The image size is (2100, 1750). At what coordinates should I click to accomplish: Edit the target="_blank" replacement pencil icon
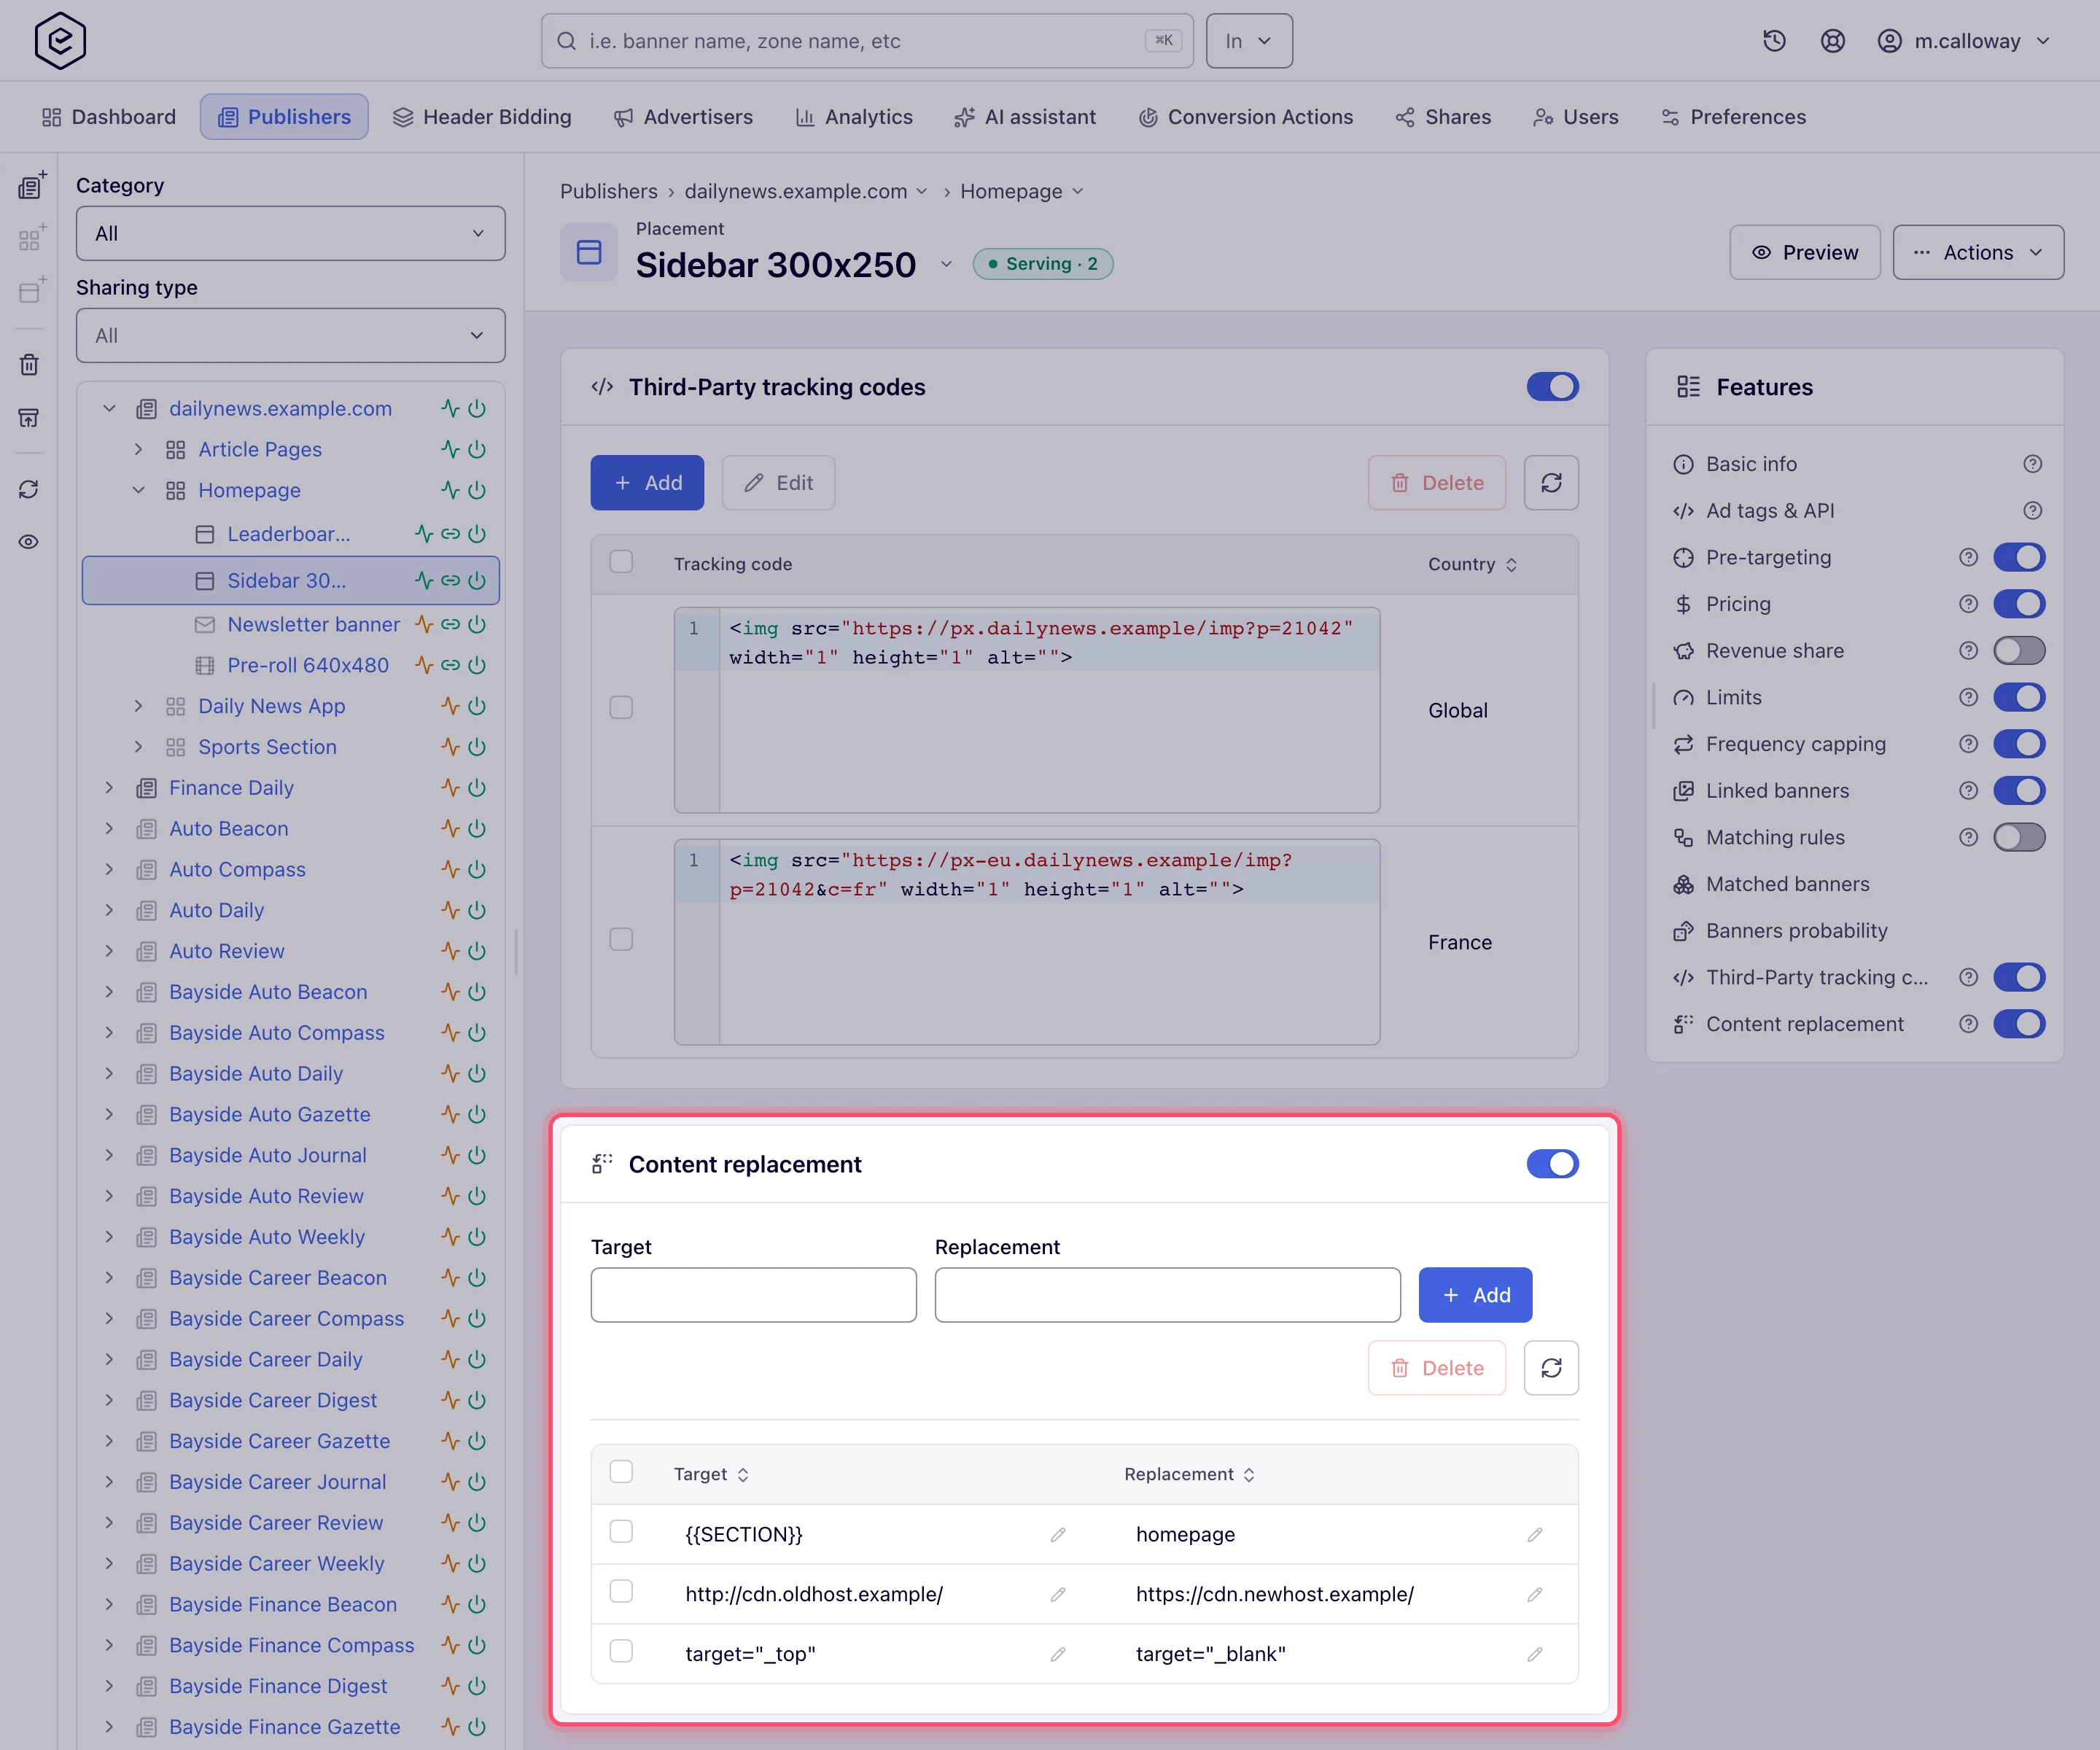coord(1535,1655)
